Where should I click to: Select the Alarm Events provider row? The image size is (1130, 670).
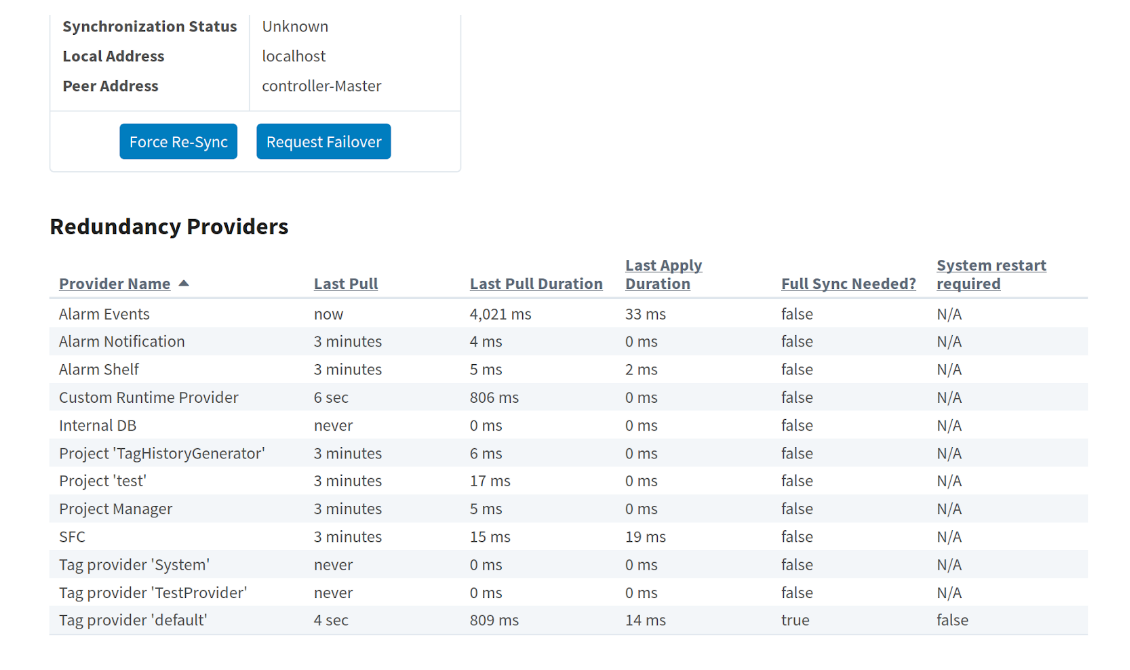(x=104, y=313)
